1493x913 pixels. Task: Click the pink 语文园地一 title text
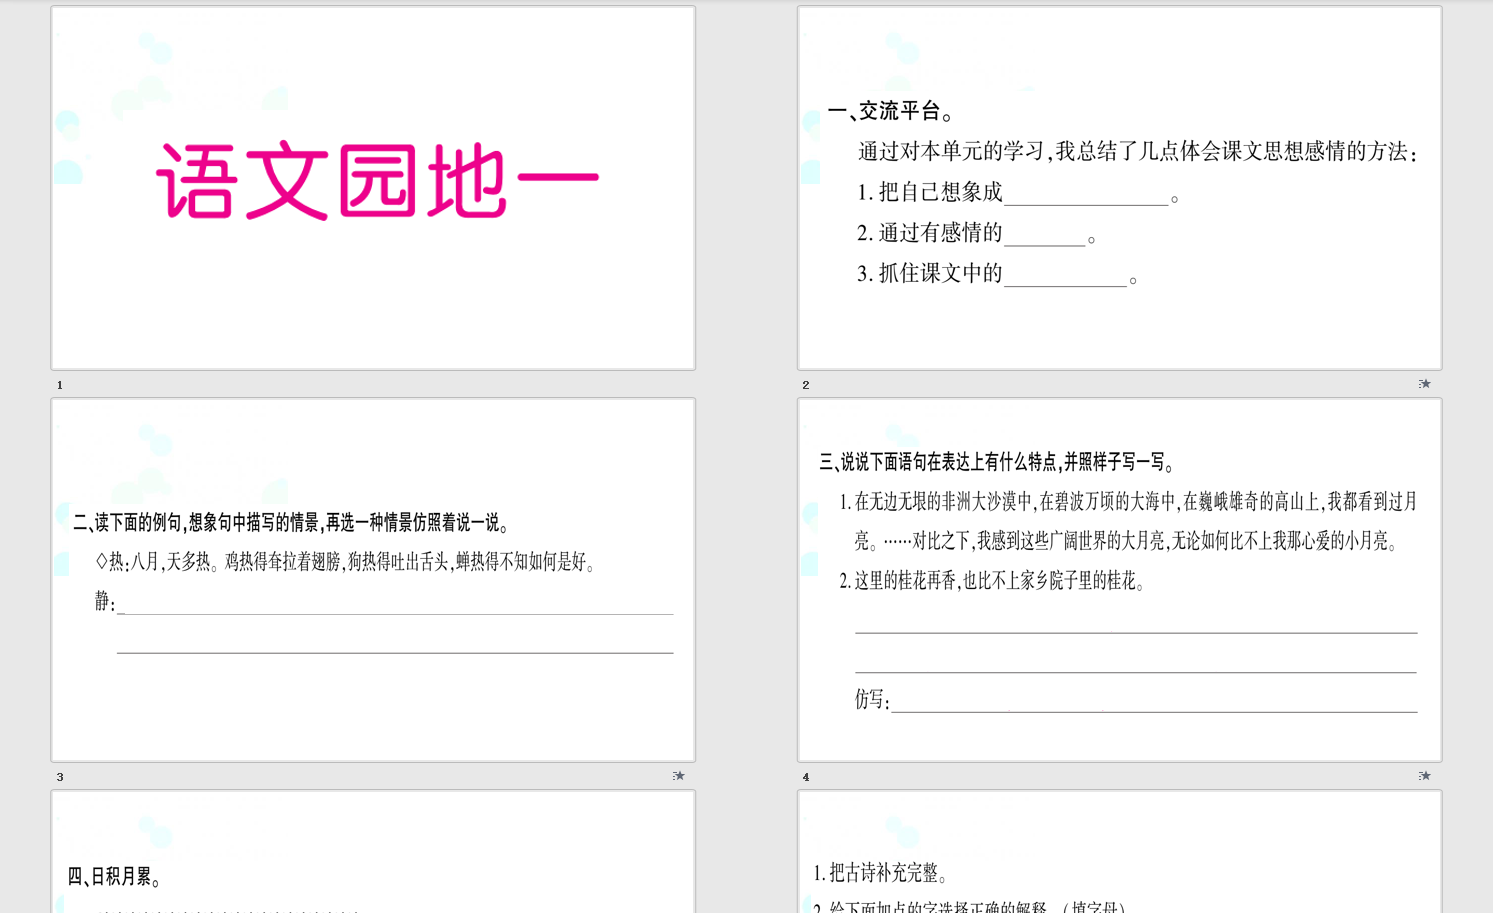point(377,181)
